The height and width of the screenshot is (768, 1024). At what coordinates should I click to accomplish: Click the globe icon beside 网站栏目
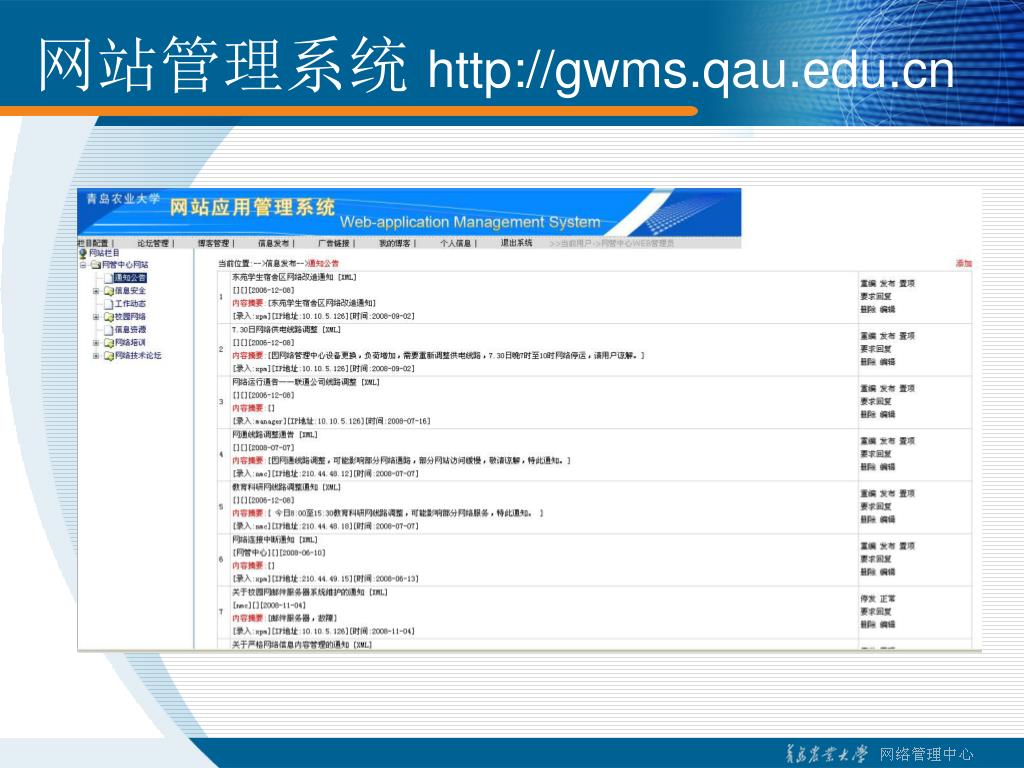[84, 253]
